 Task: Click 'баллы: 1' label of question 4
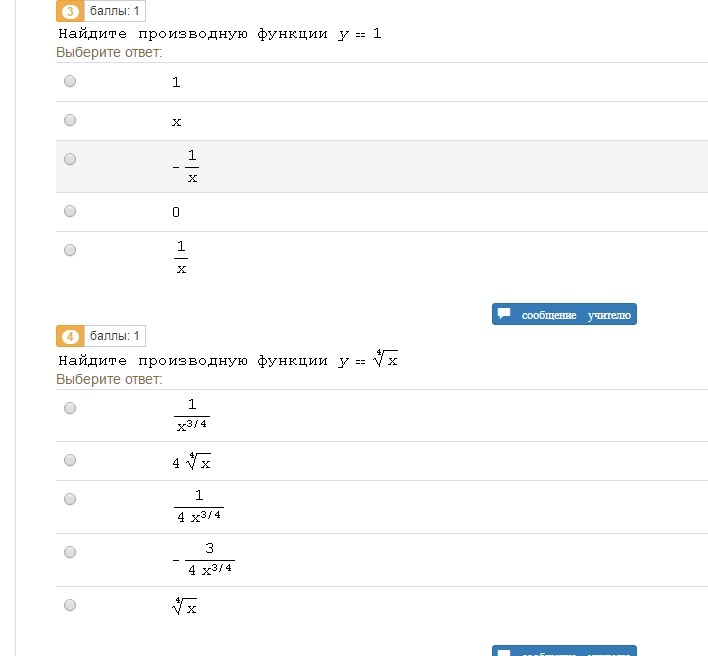click(x=115, y=336)
